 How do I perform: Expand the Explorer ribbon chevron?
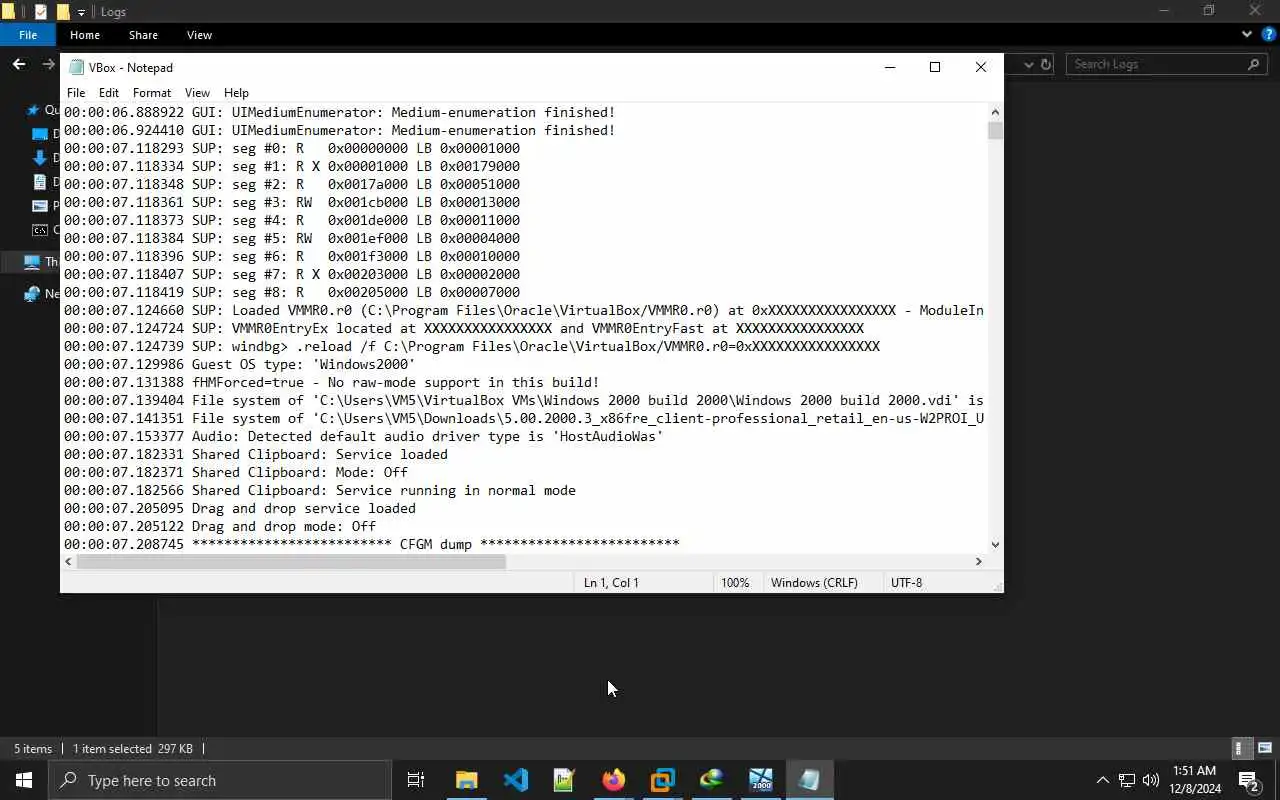[x=1247, y=34]
